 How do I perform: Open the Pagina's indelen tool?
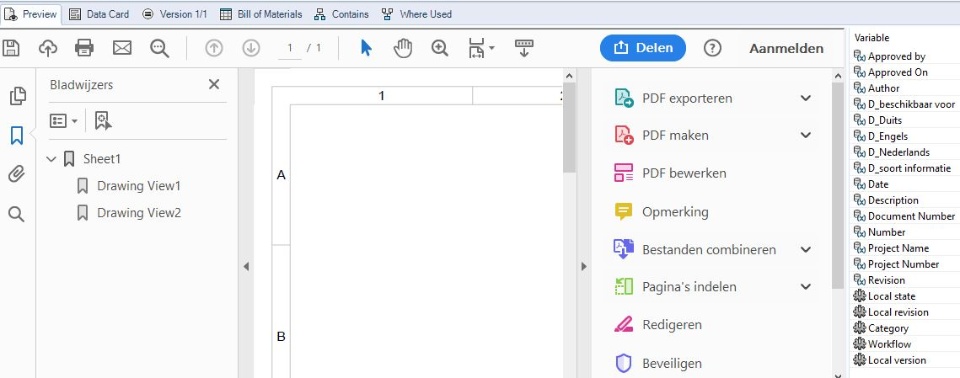(689, 287)
